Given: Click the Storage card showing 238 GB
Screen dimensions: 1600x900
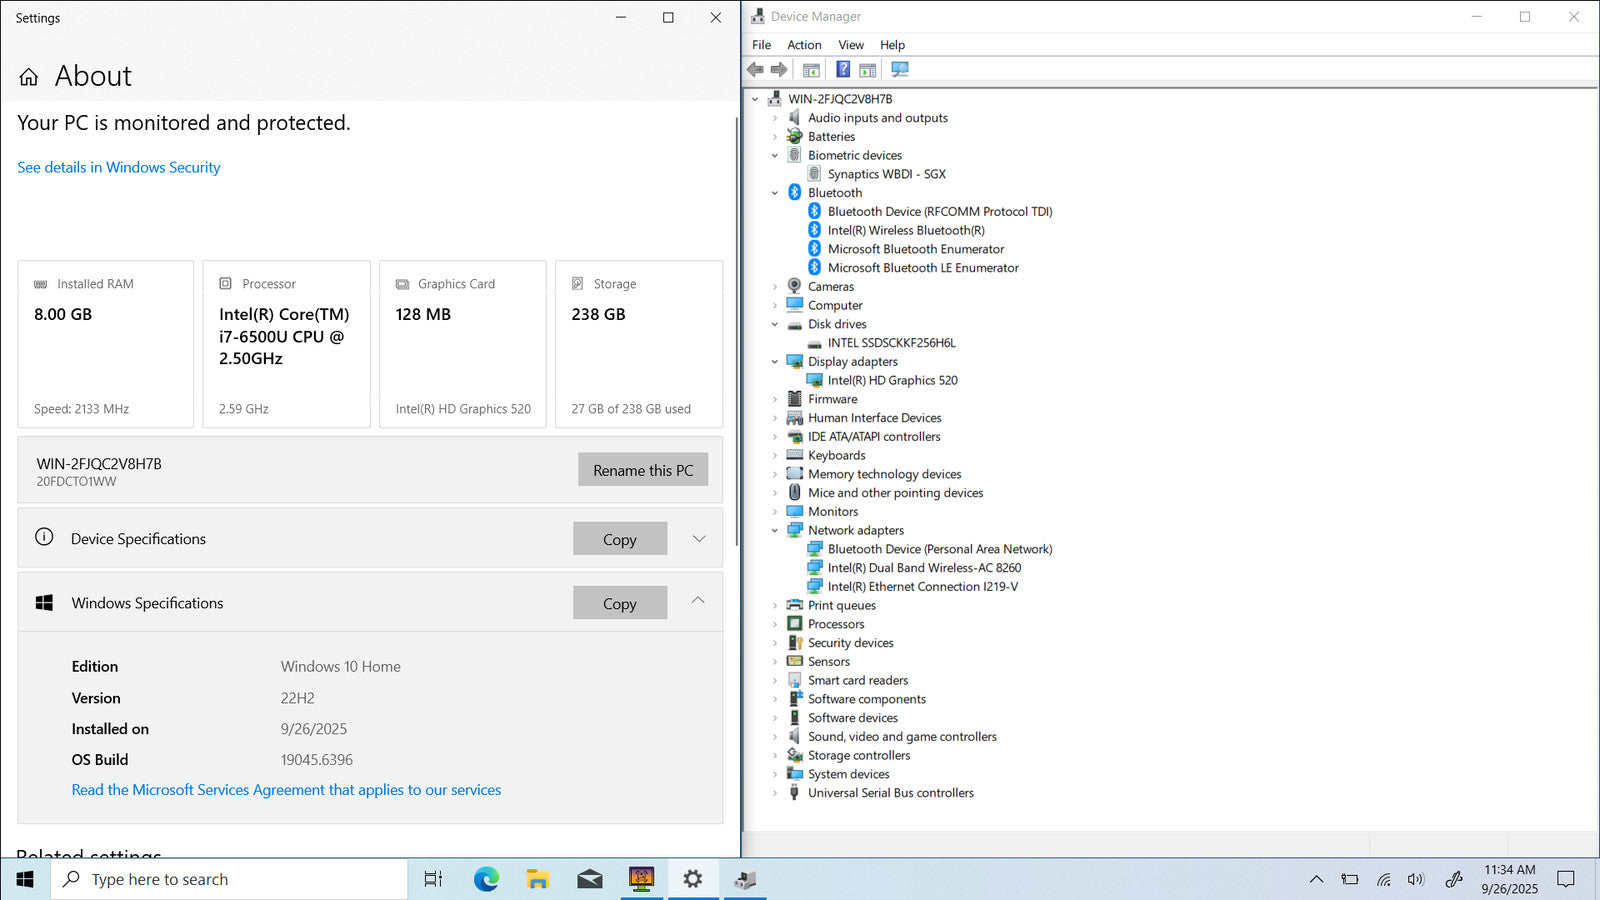Looking at the screenshot, I should coord(639,344).
